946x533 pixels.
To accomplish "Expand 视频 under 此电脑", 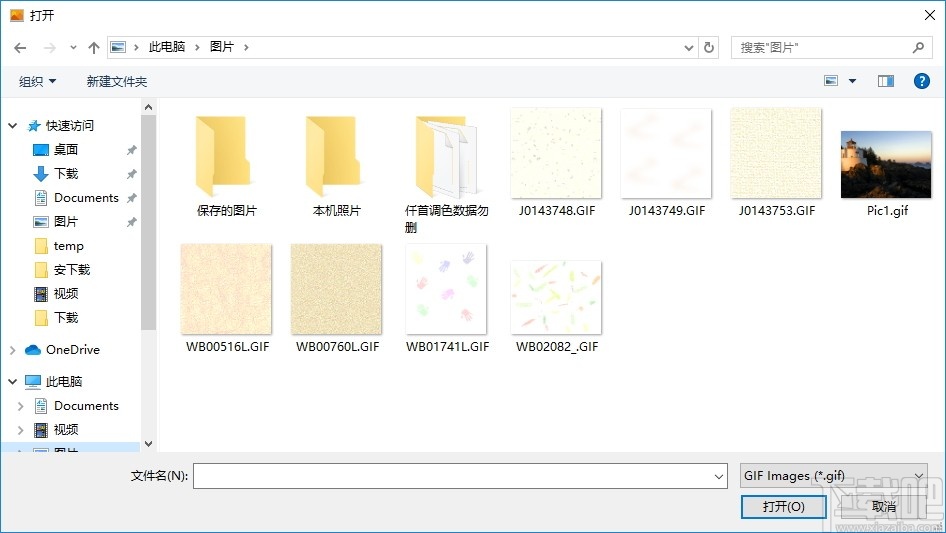I will (x=21, y=430).
